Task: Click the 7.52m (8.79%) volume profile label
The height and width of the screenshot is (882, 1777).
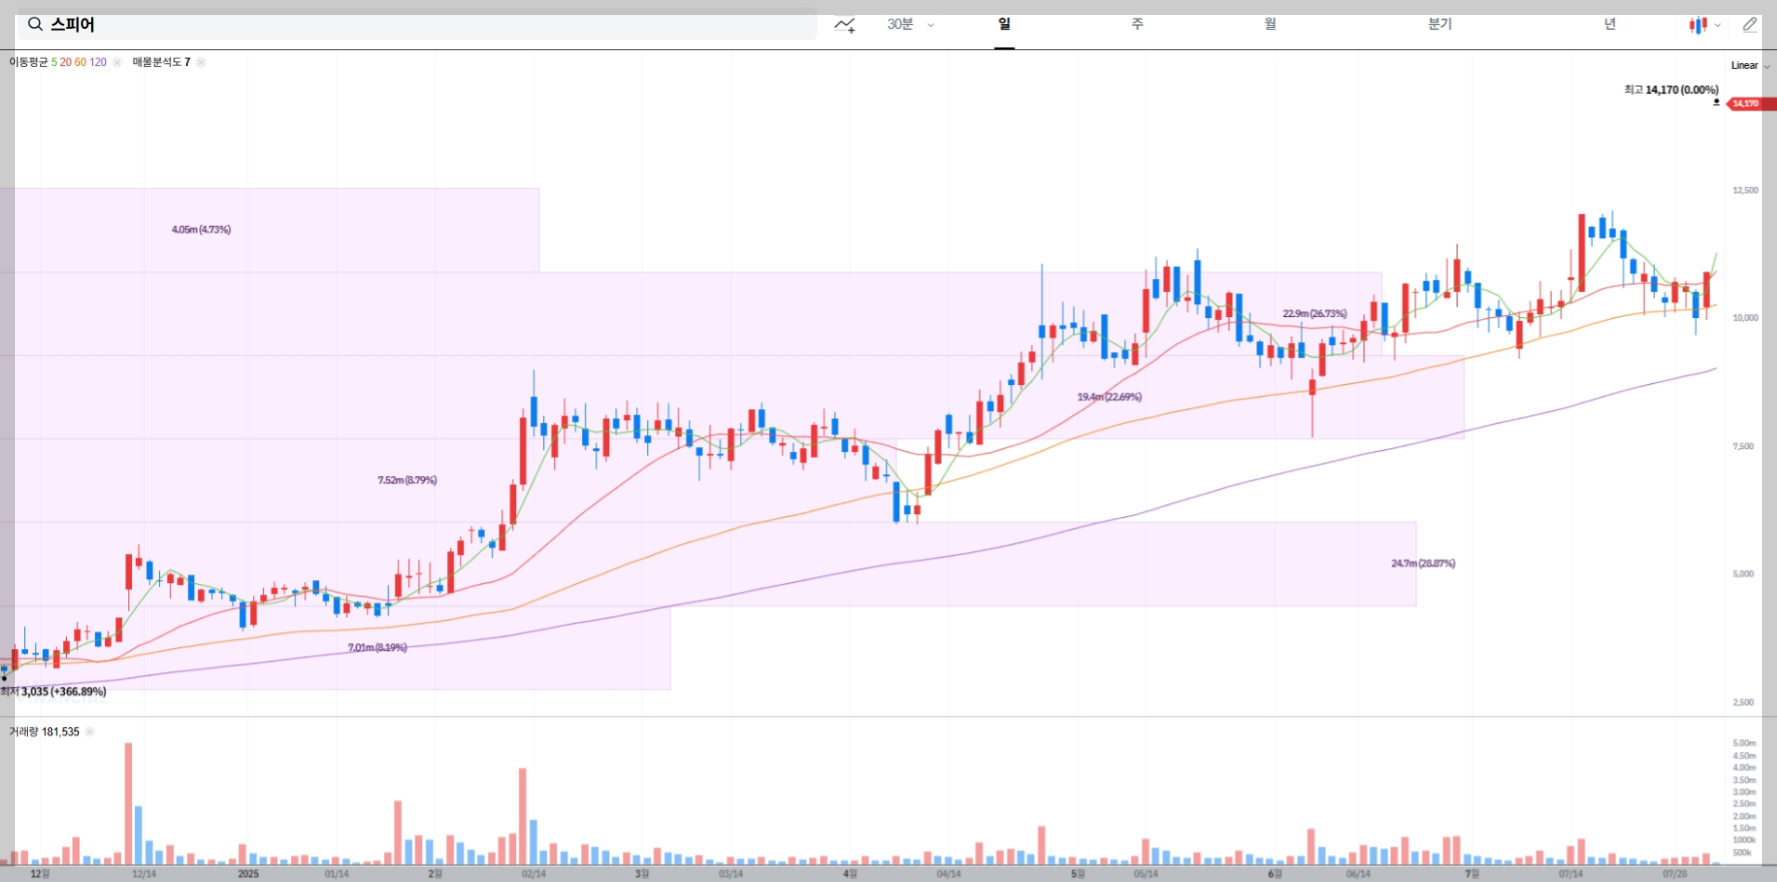Action: (x=407, y=480)
